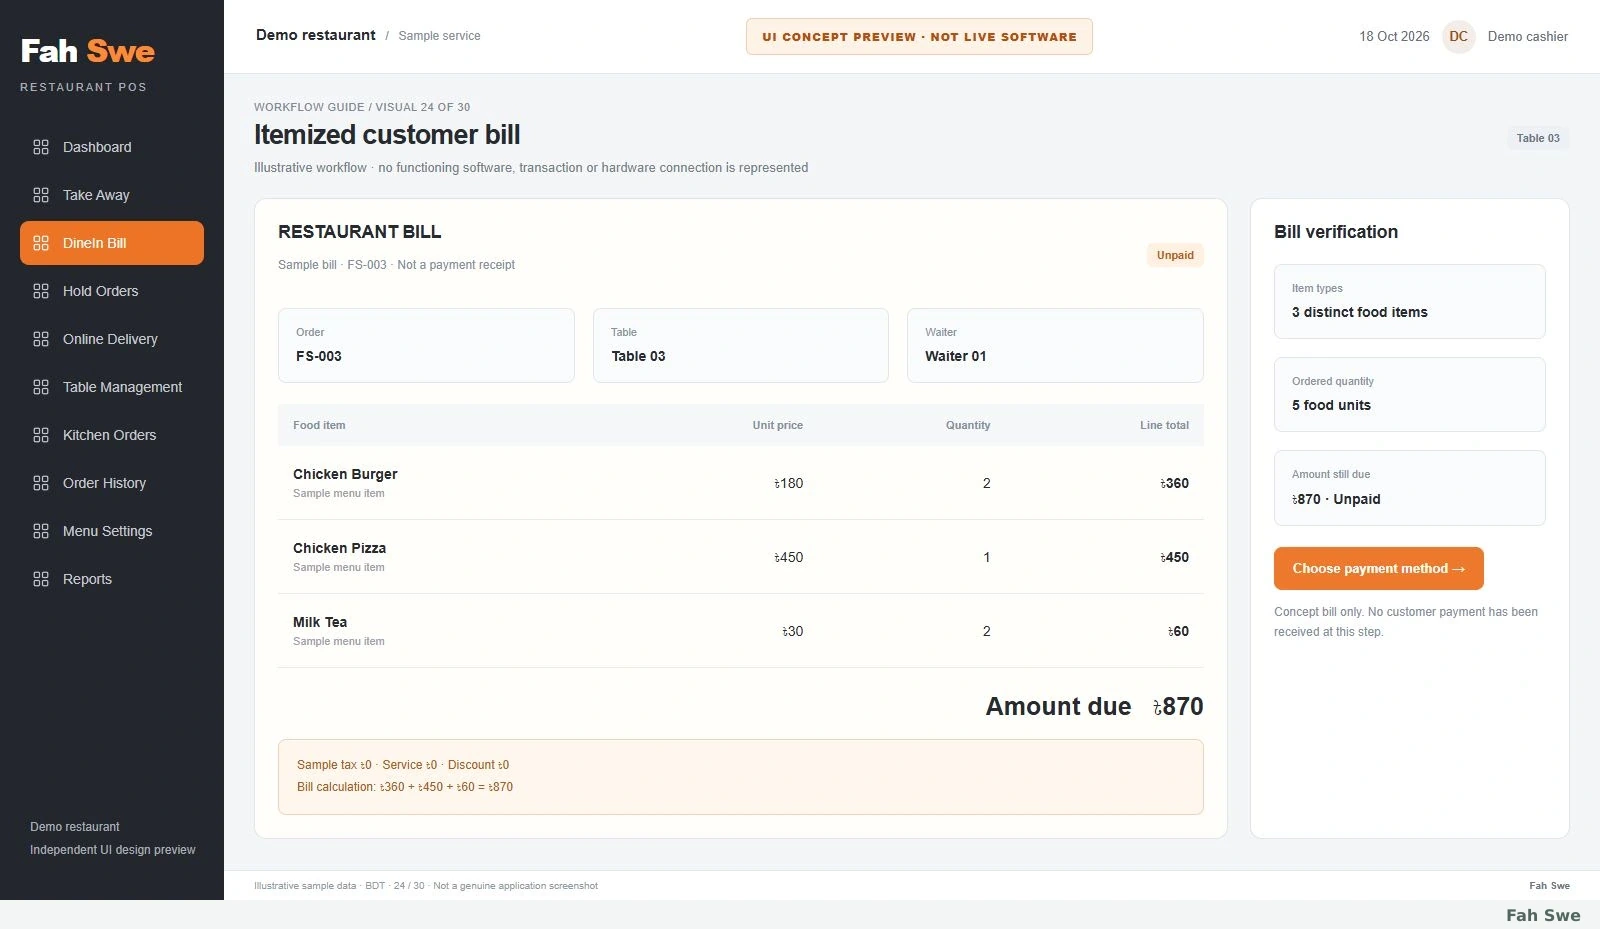
Task: Click the Online Delivery sidebar icon
Action: [x=41, y=339]
